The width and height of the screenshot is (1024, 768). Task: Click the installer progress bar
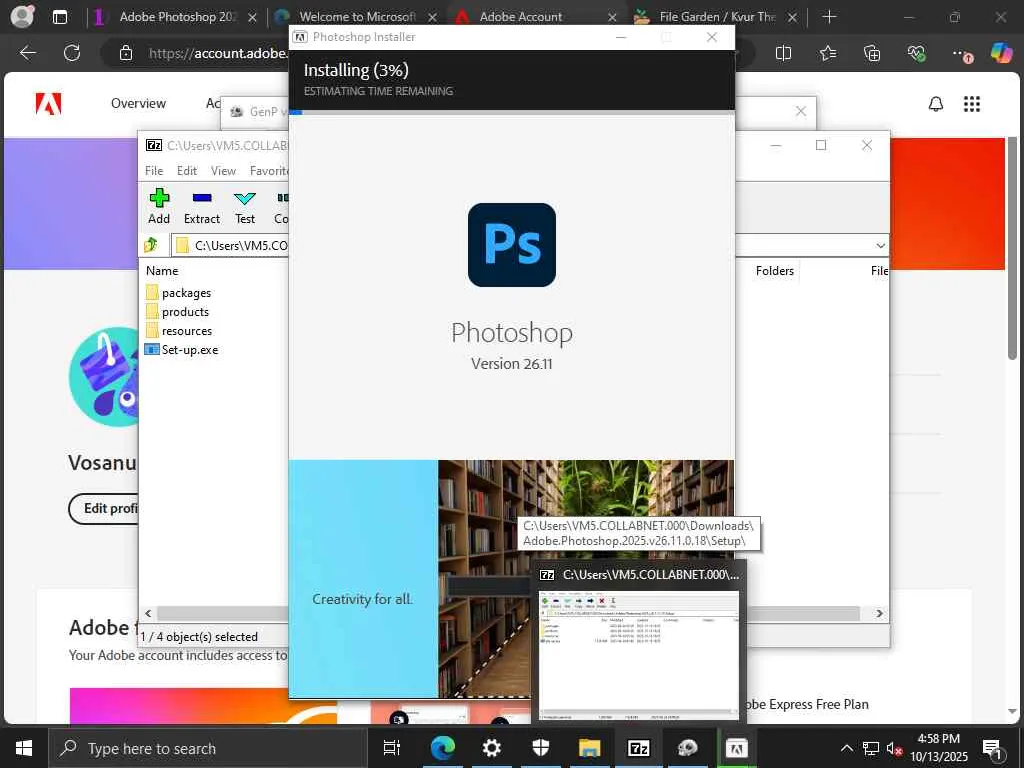[x=512, y=112]
